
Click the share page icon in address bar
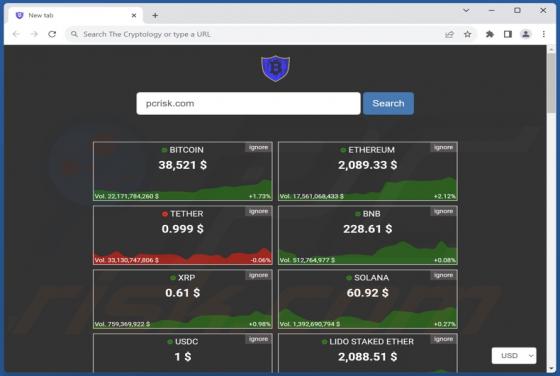click(449, 34)
